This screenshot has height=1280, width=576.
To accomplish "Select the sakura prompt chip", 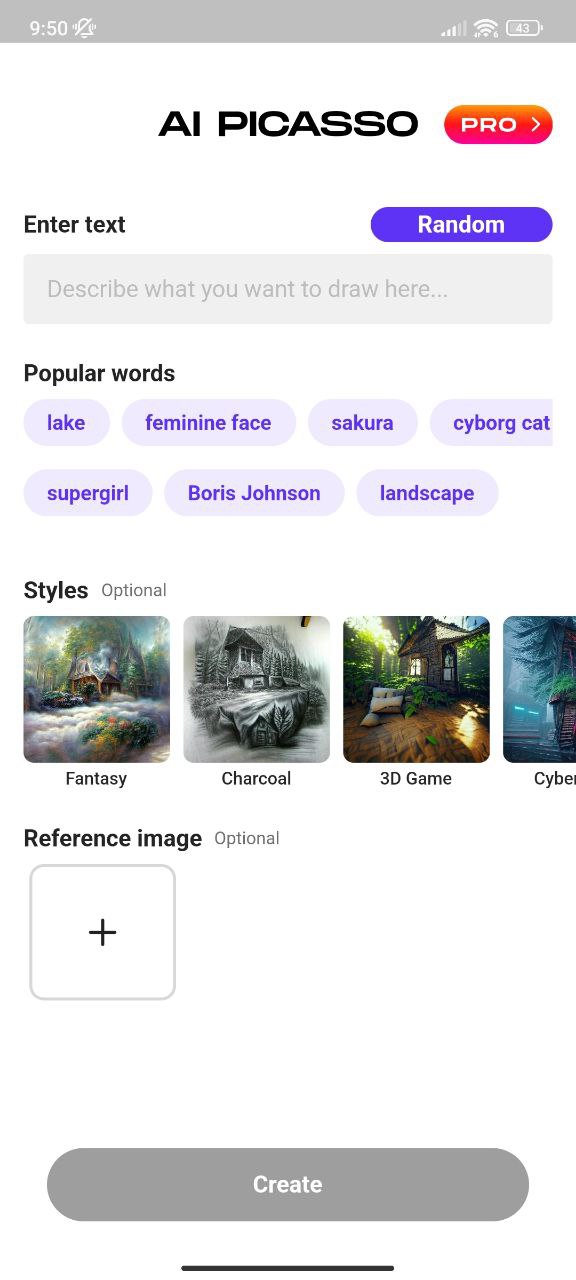I will click(362, 422).
